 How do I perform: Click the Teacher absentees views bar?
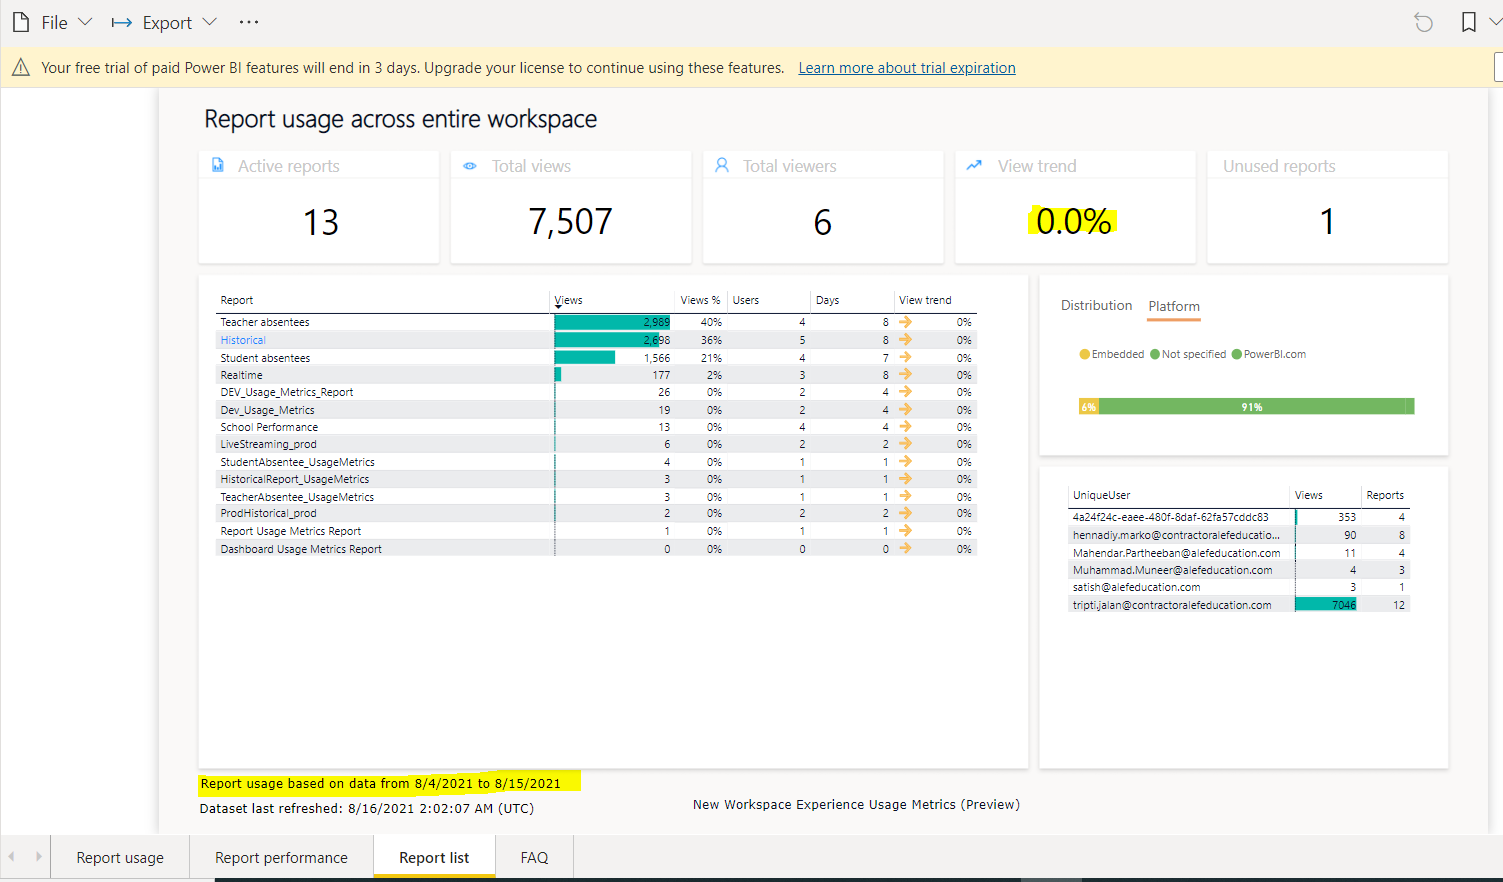(x=612, y=322)
